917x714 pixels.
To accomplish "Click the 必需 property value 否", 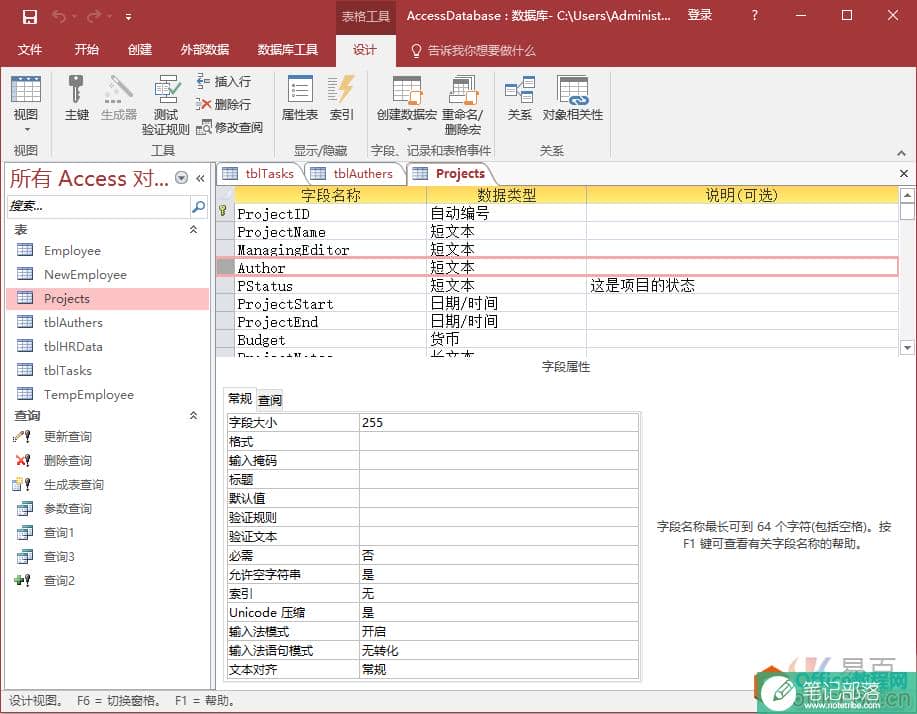I will [499, 556].
